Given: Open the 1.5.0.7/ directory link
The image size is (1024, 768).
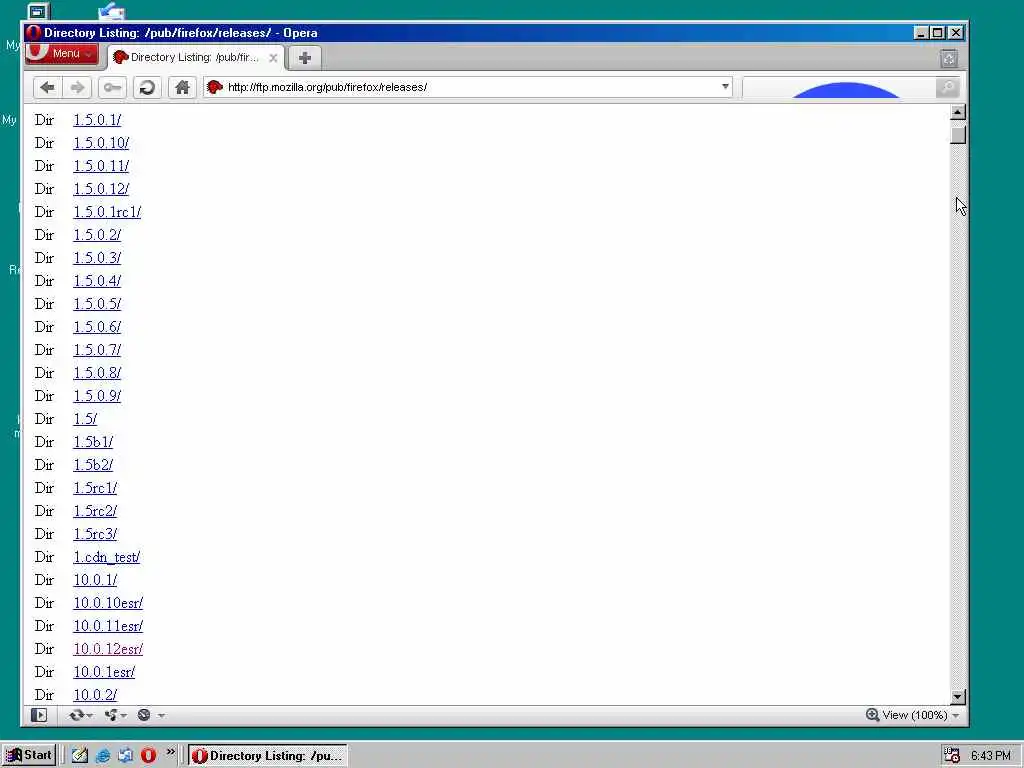Looking at the screenshot, I should [x=97, y=349].
